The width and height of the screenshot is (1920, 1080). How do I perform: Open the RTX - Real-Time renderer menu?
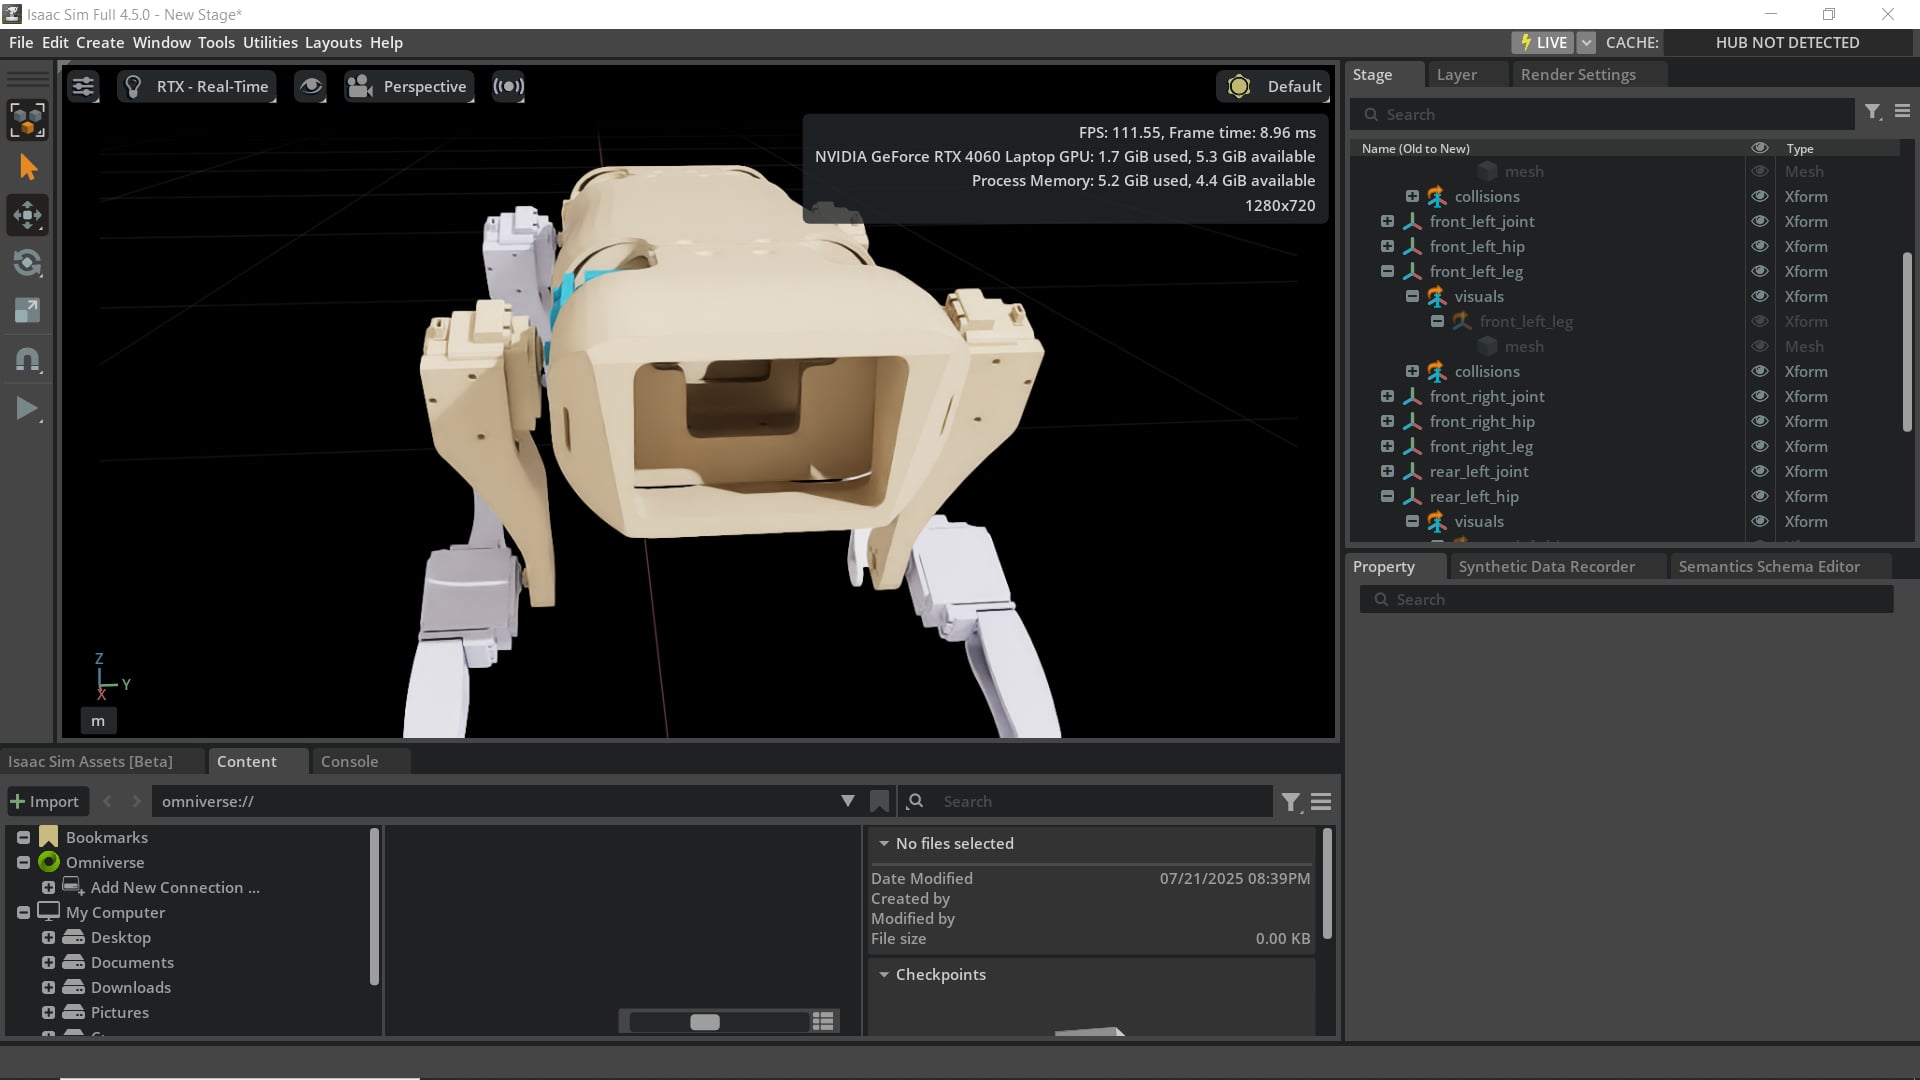click(x=198, y=87)
